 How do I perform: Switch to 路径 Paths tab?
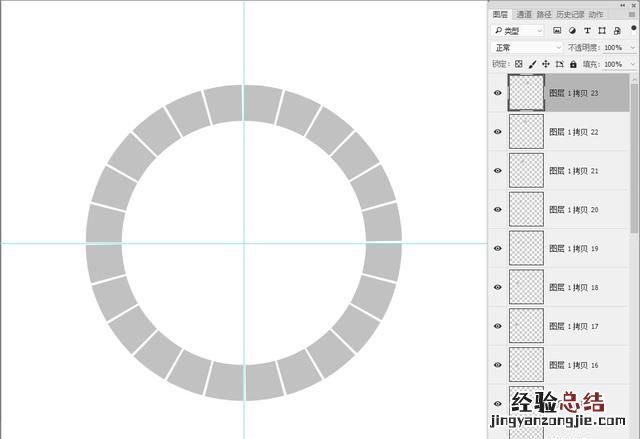coord(544,14)
